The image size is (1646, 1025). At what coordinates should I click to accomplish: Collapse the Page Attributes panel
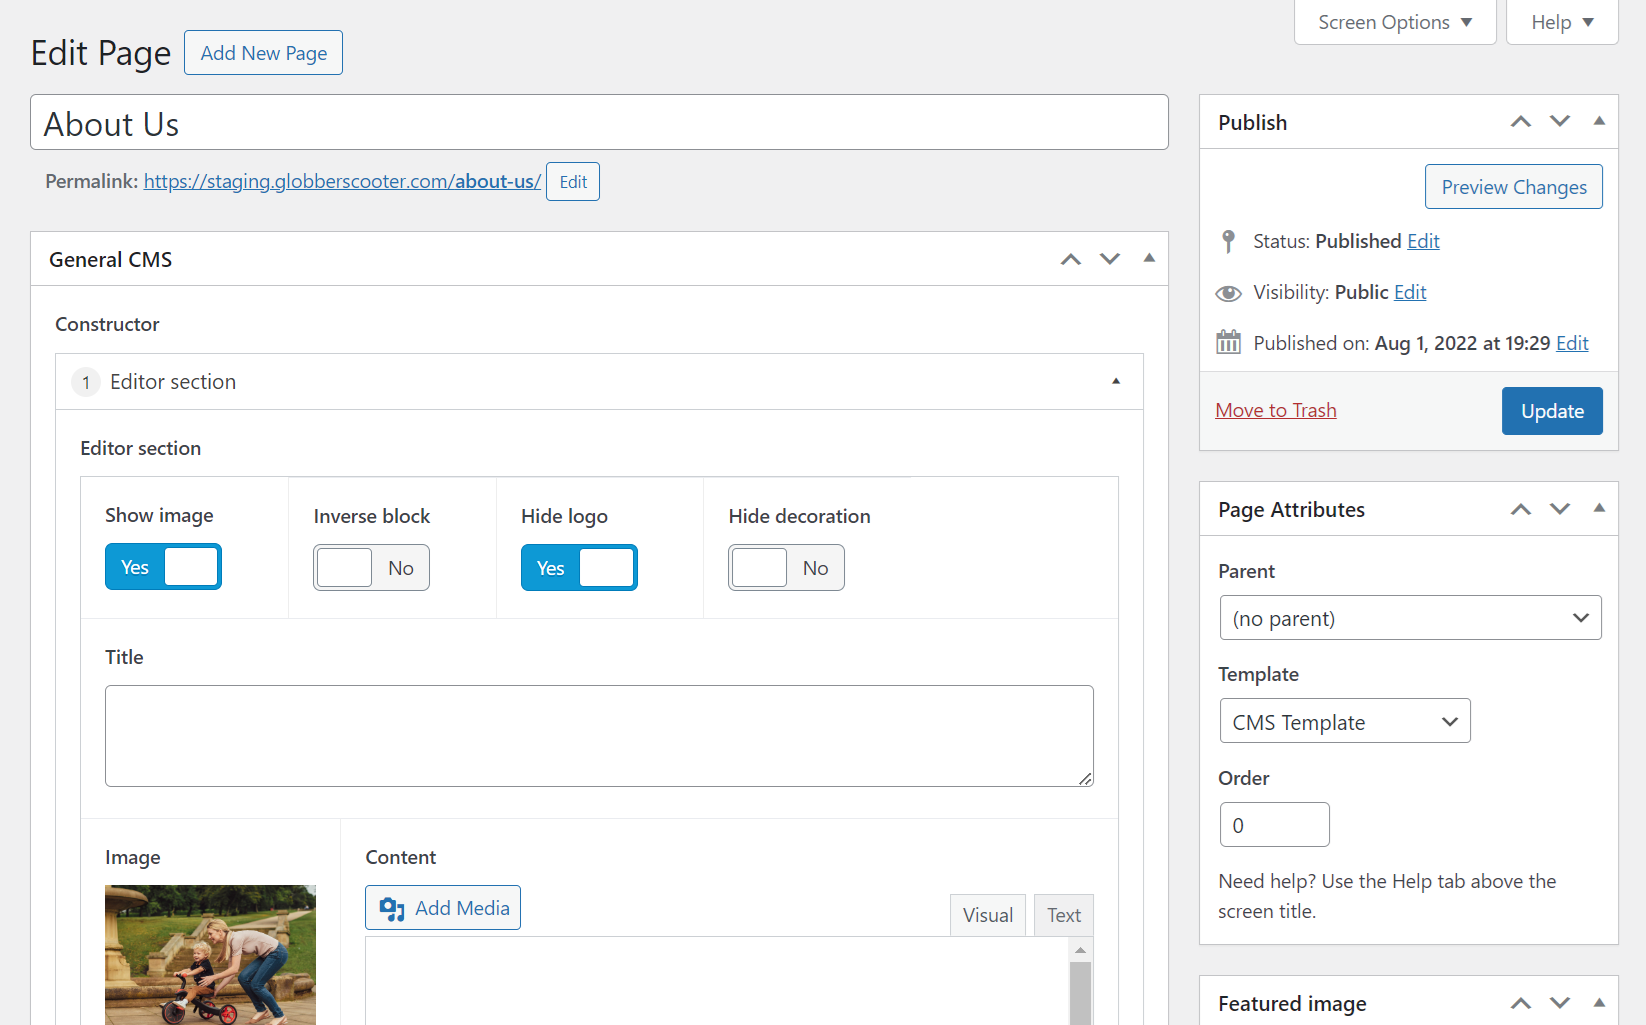pyautogui.click(x=1599, y=508)
